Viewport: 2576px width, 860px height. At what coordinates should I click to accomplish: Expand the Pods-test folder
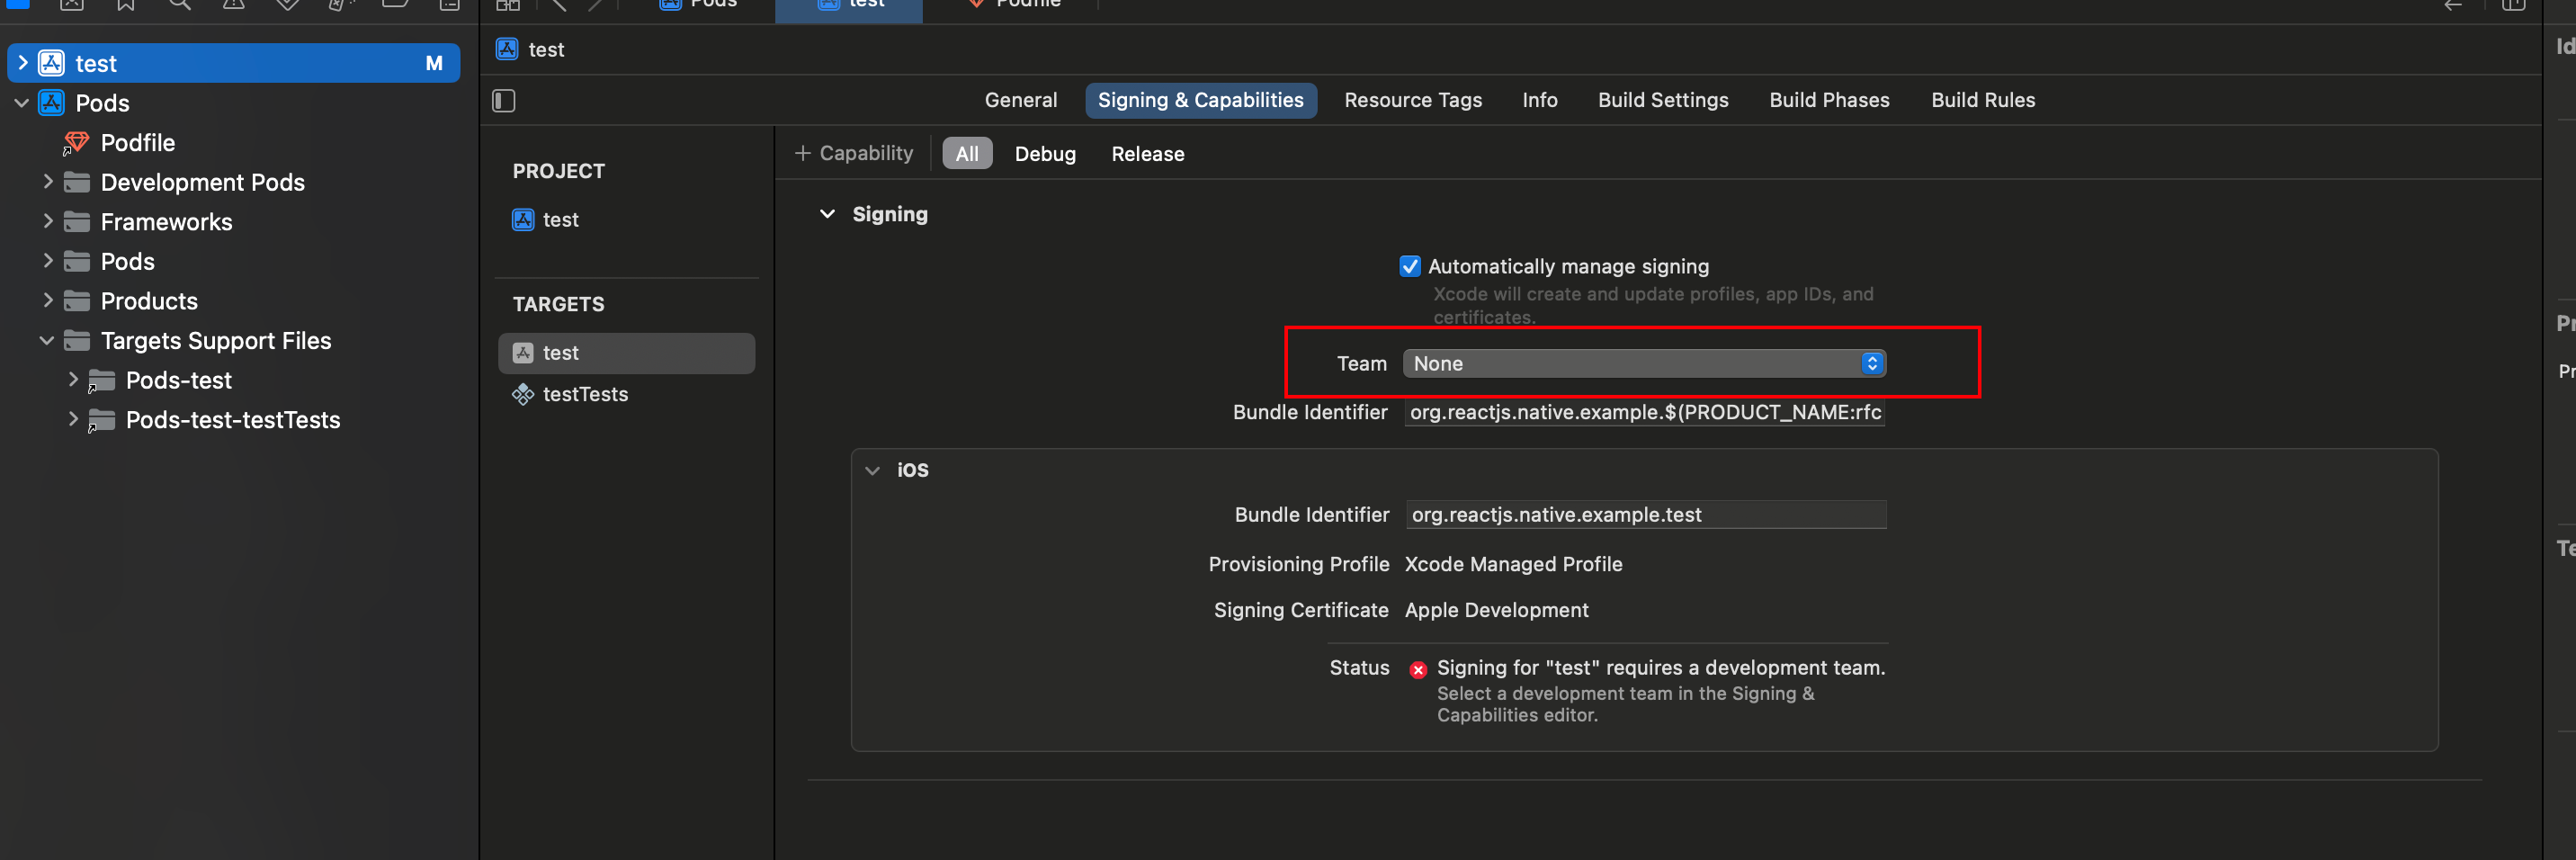[x=72, y=379]
